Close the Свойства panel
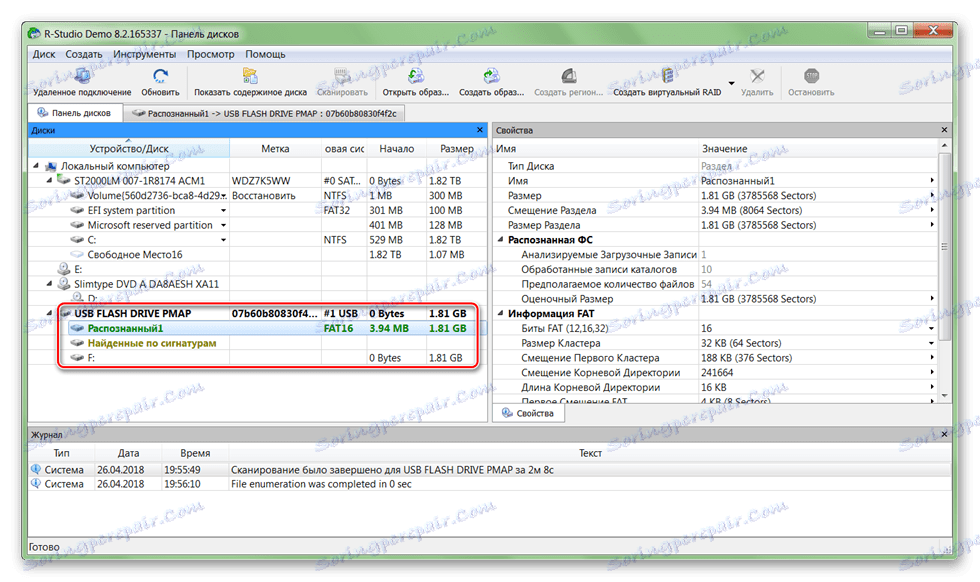This screenshot has width=980, height=582. [x=944, y=130]
